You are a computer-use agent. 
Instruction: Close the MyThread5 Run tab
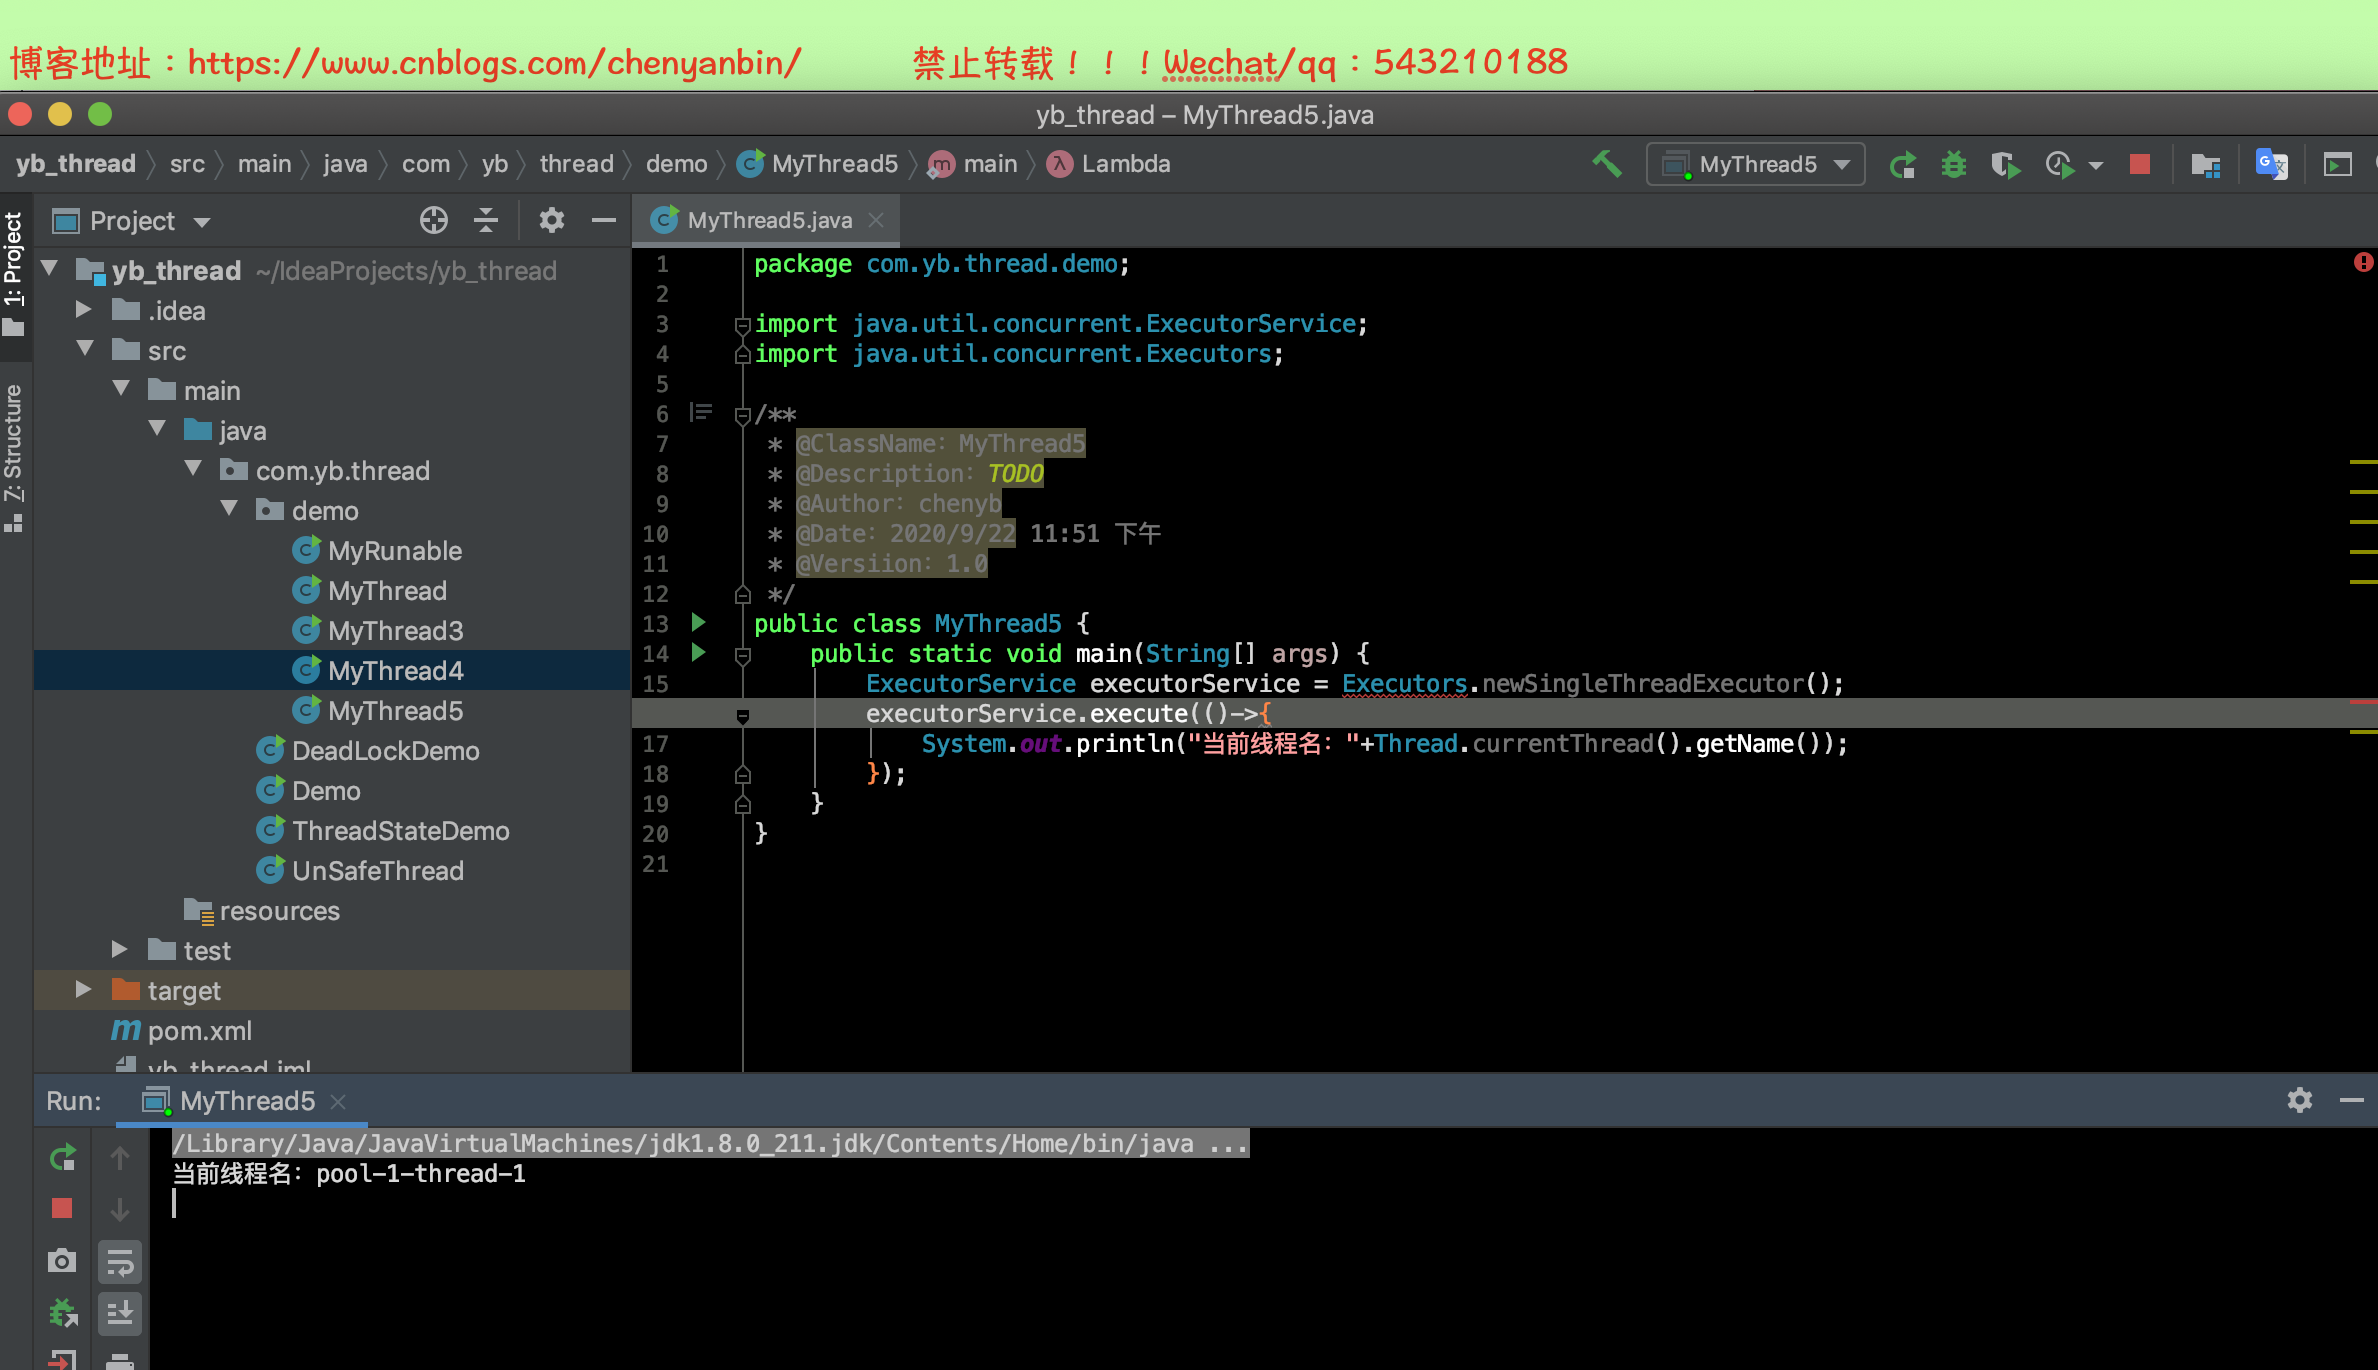[x=338, y=1101]
